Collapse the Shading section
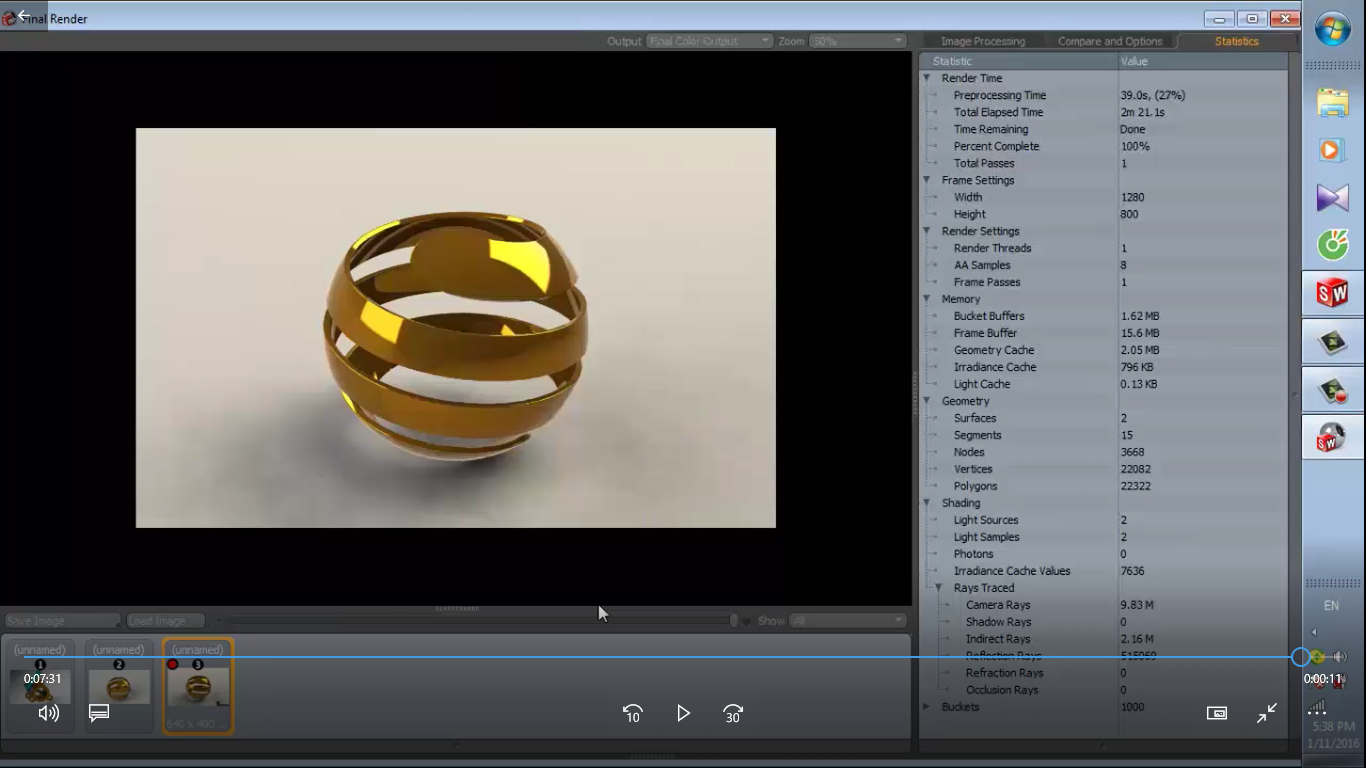 pyautogui.click(x=927, y=503)
